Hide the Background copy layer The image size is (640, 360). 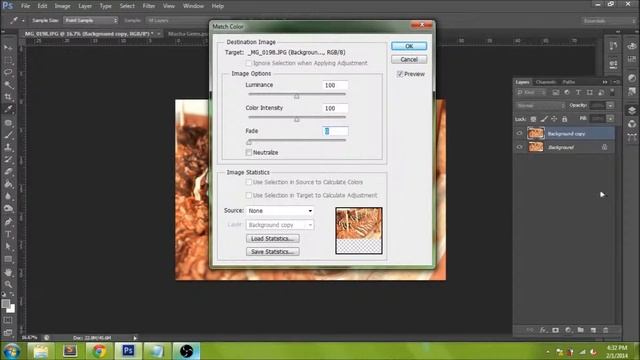pyautogui.click(x=520, y=133)
